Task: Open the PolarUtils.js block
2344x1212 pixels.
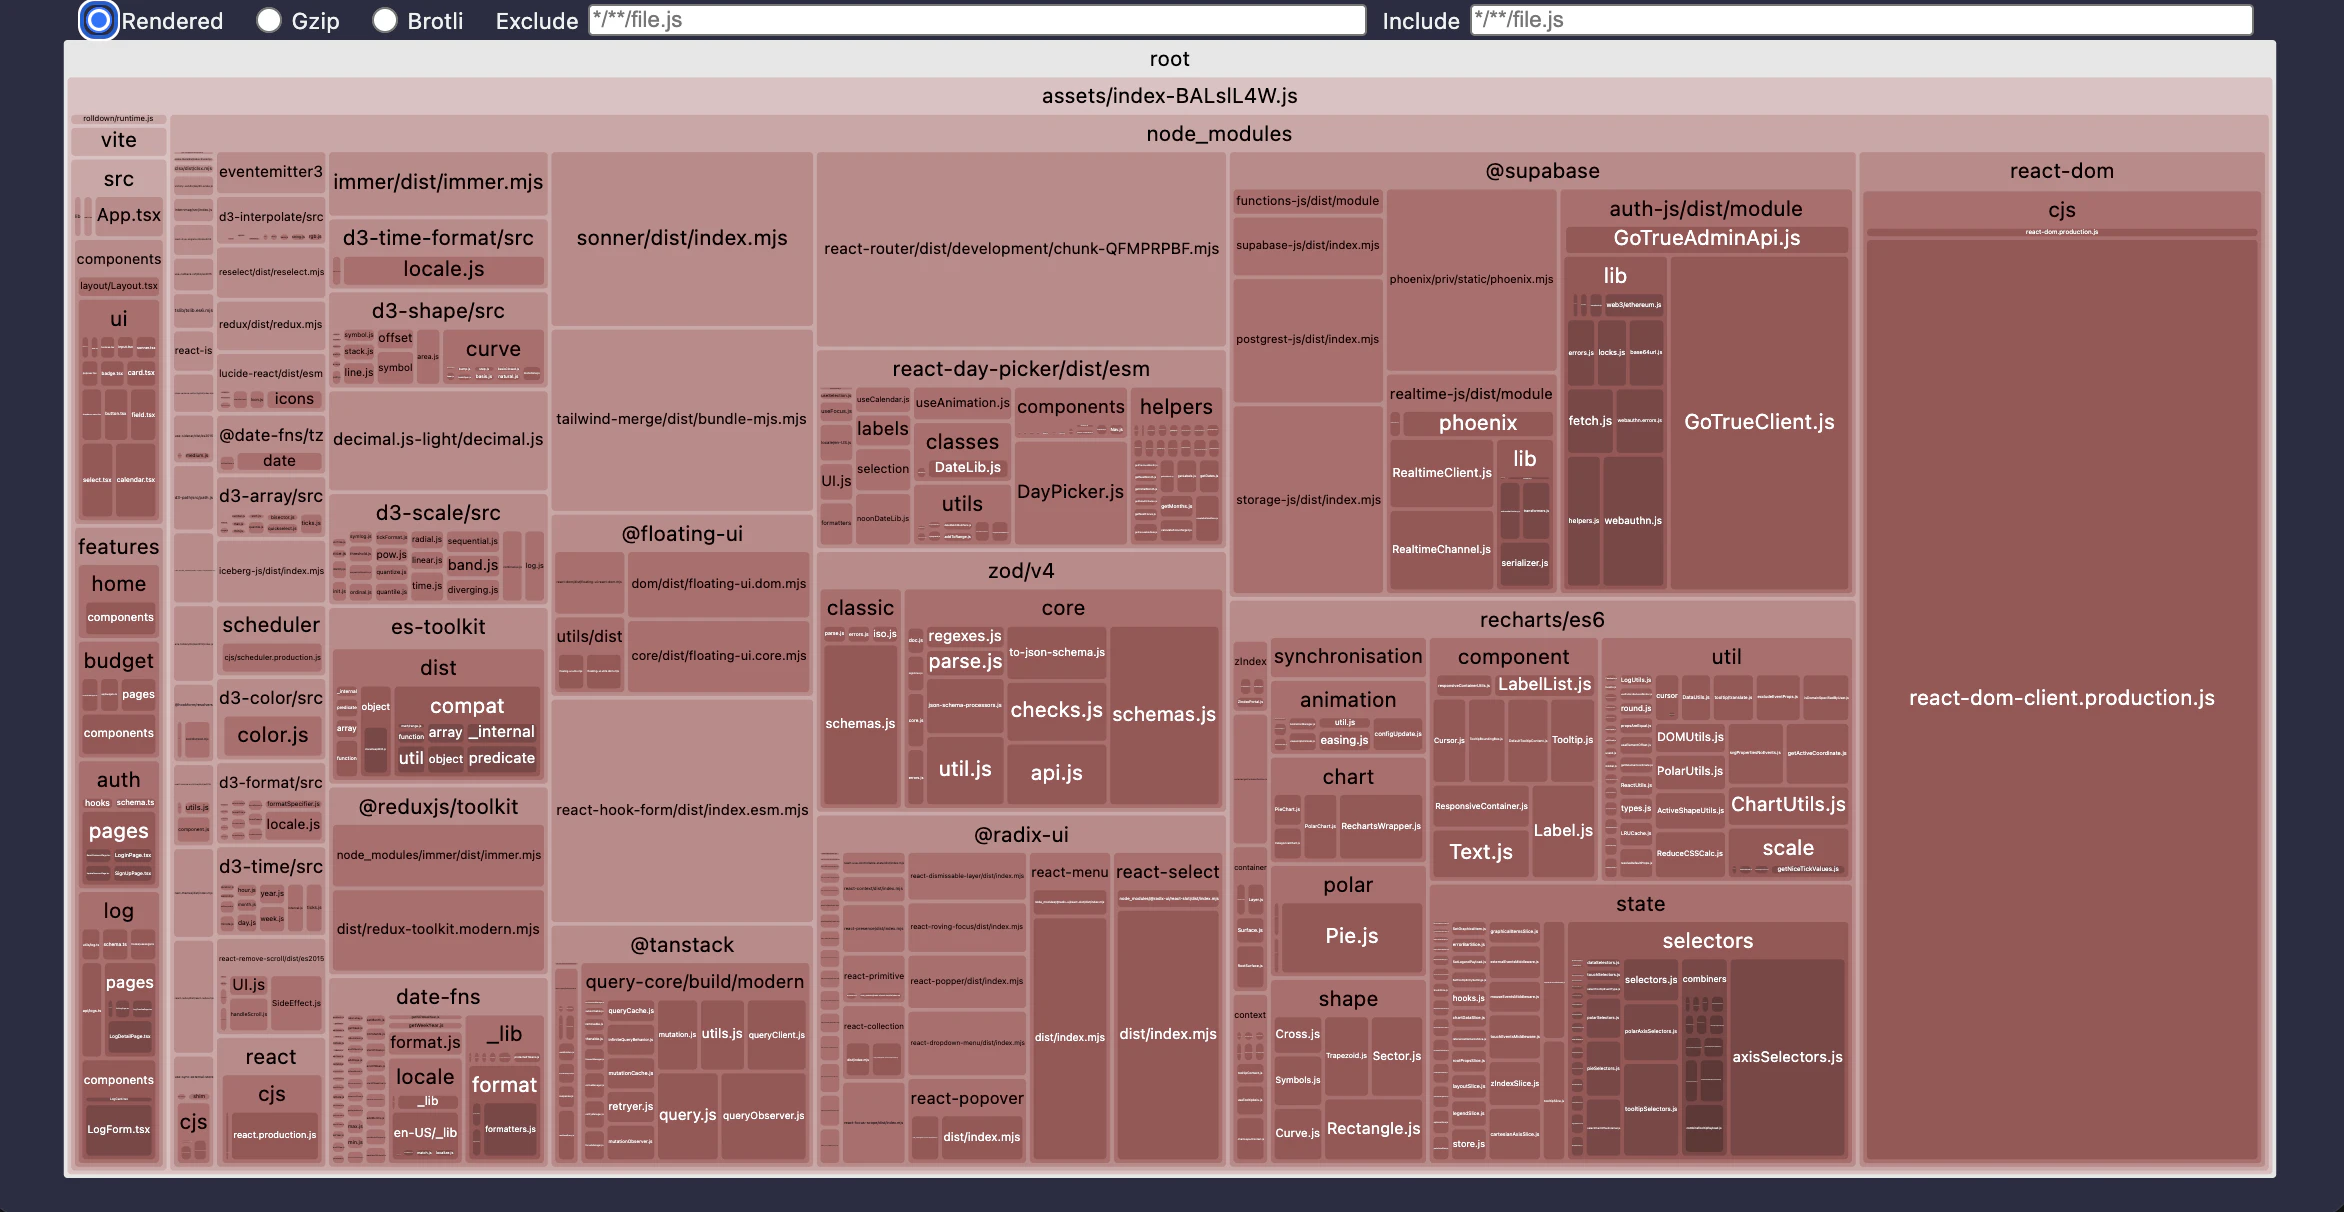Action: (1690, 771)
